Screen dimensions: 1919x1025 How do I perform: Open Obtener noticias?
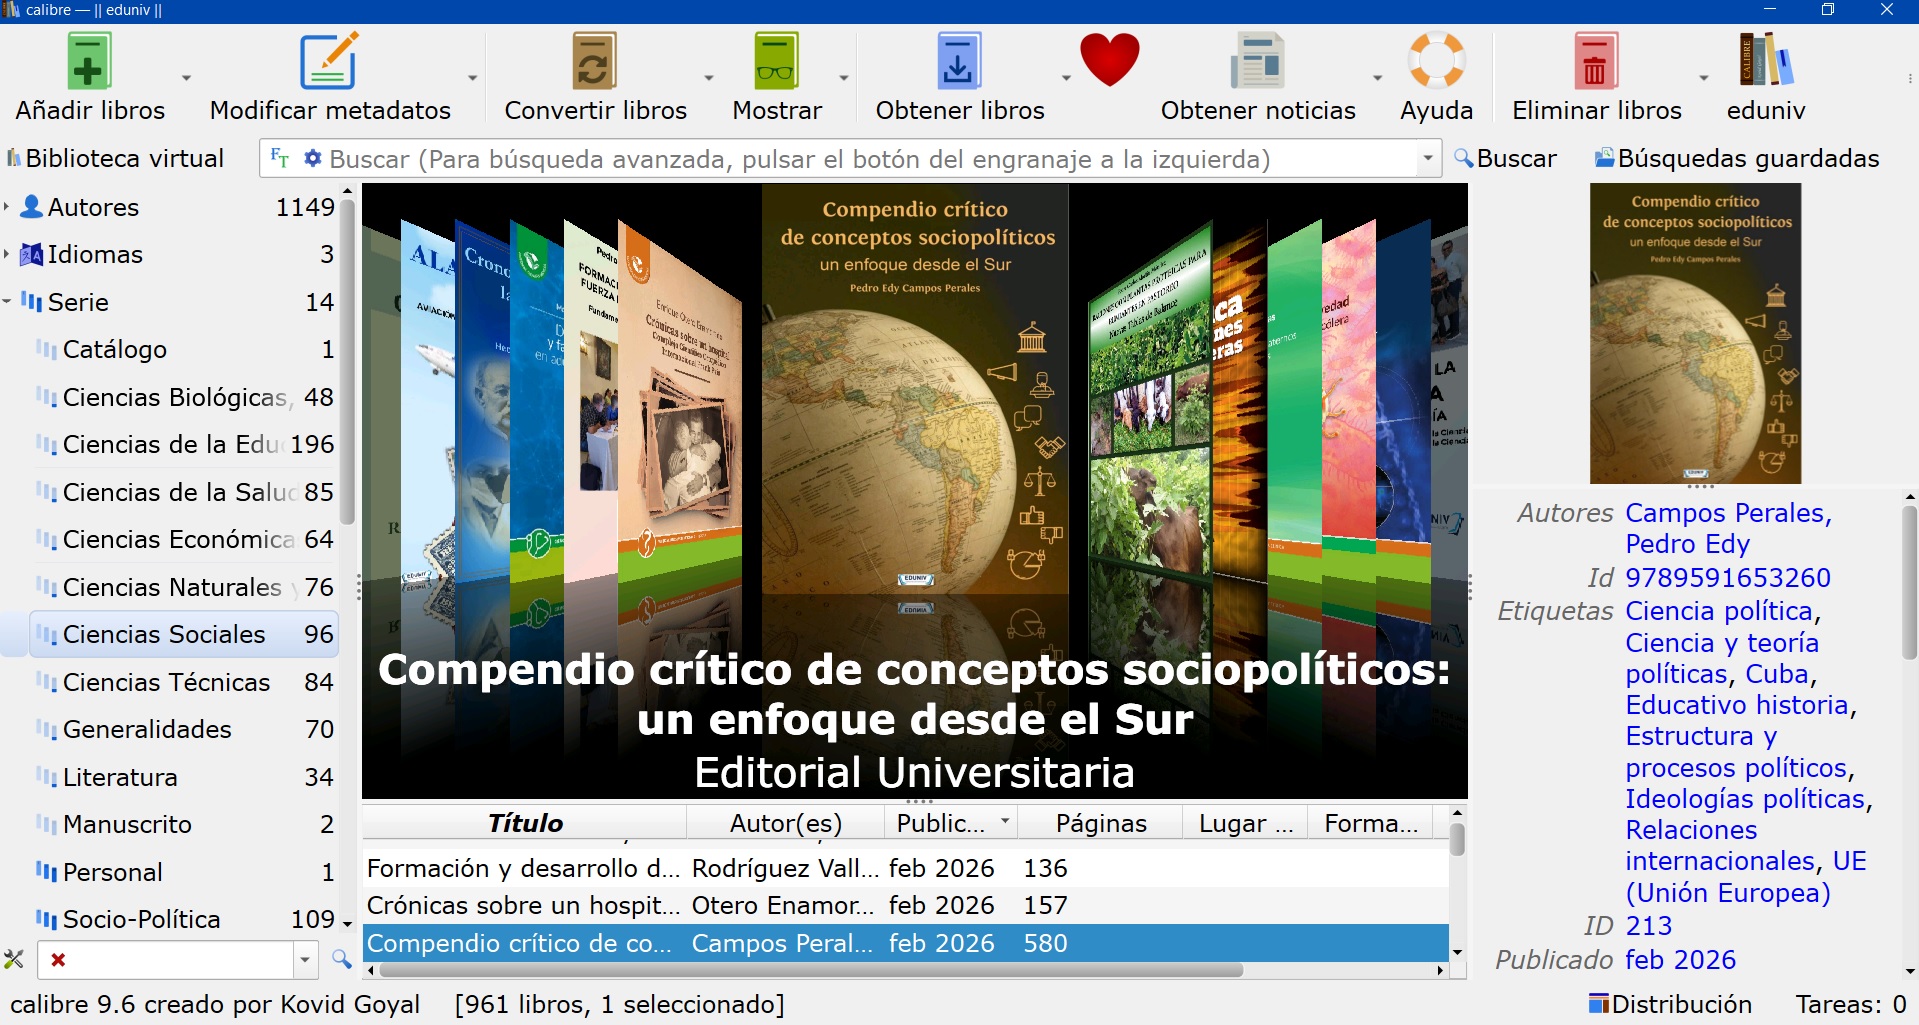point(1257,62)
